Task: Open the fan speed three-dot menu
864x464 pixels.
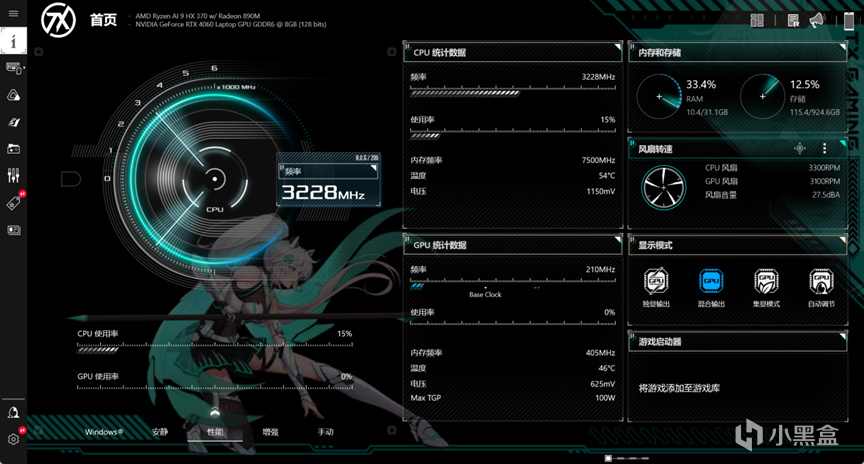Action: 824,148
